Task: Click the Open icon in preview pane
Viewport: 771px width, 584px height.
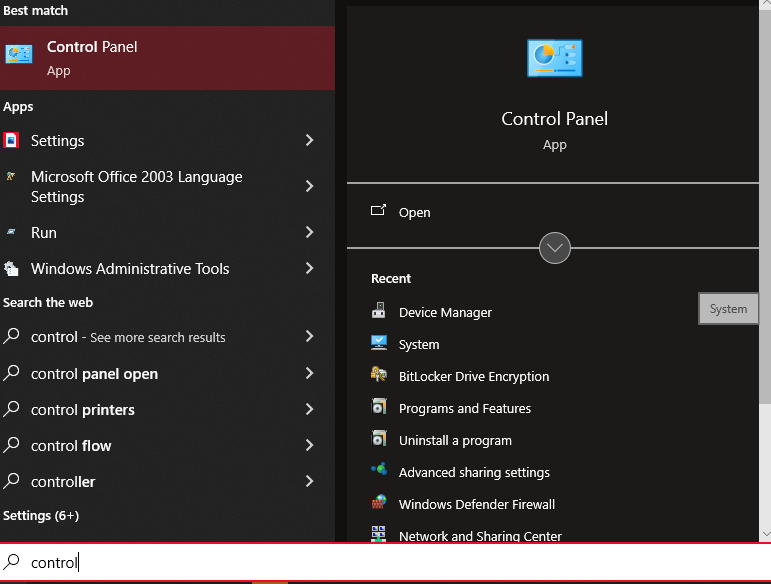Action: 378,210
